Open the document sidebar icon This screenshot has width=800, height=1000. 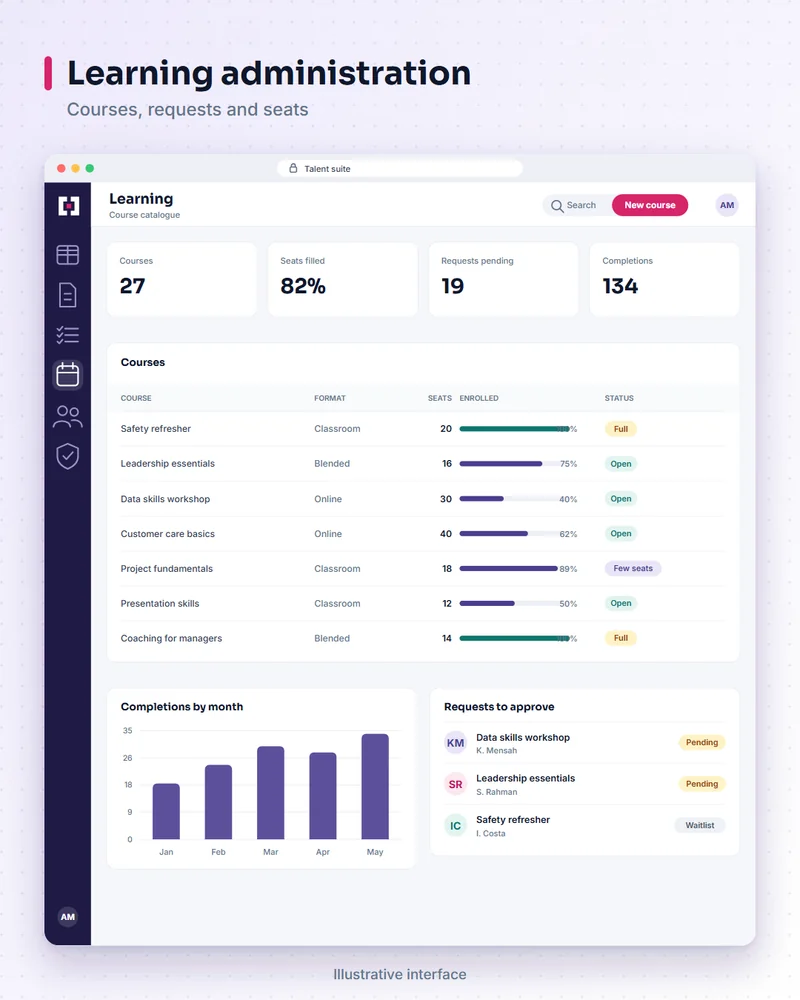[68, 295]
